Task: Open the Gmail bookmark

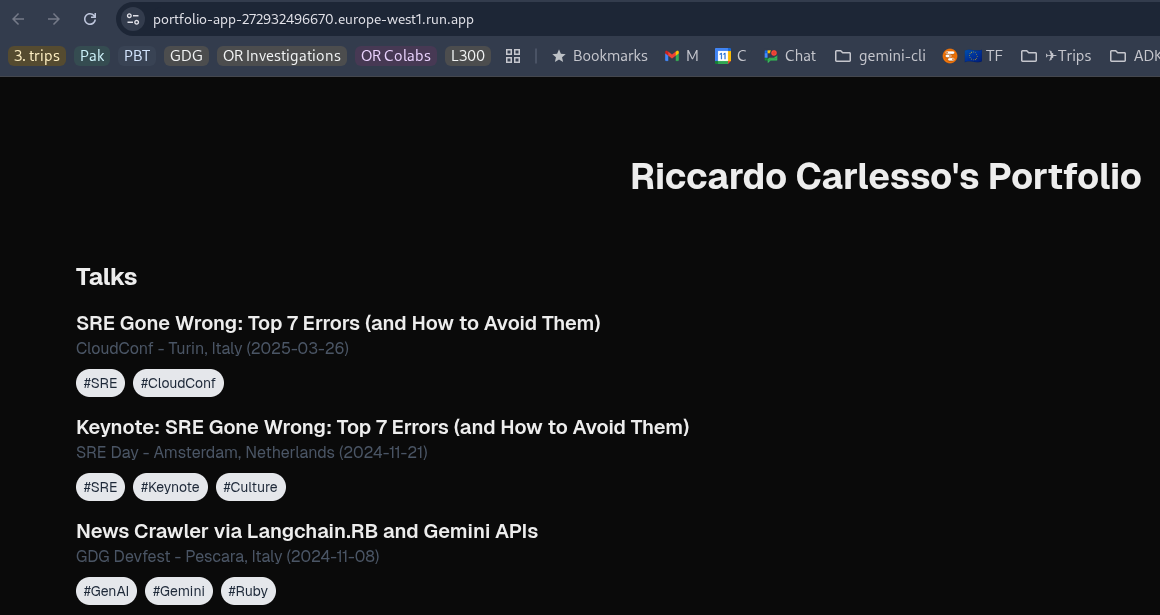Action: click(x=681, y=56)
